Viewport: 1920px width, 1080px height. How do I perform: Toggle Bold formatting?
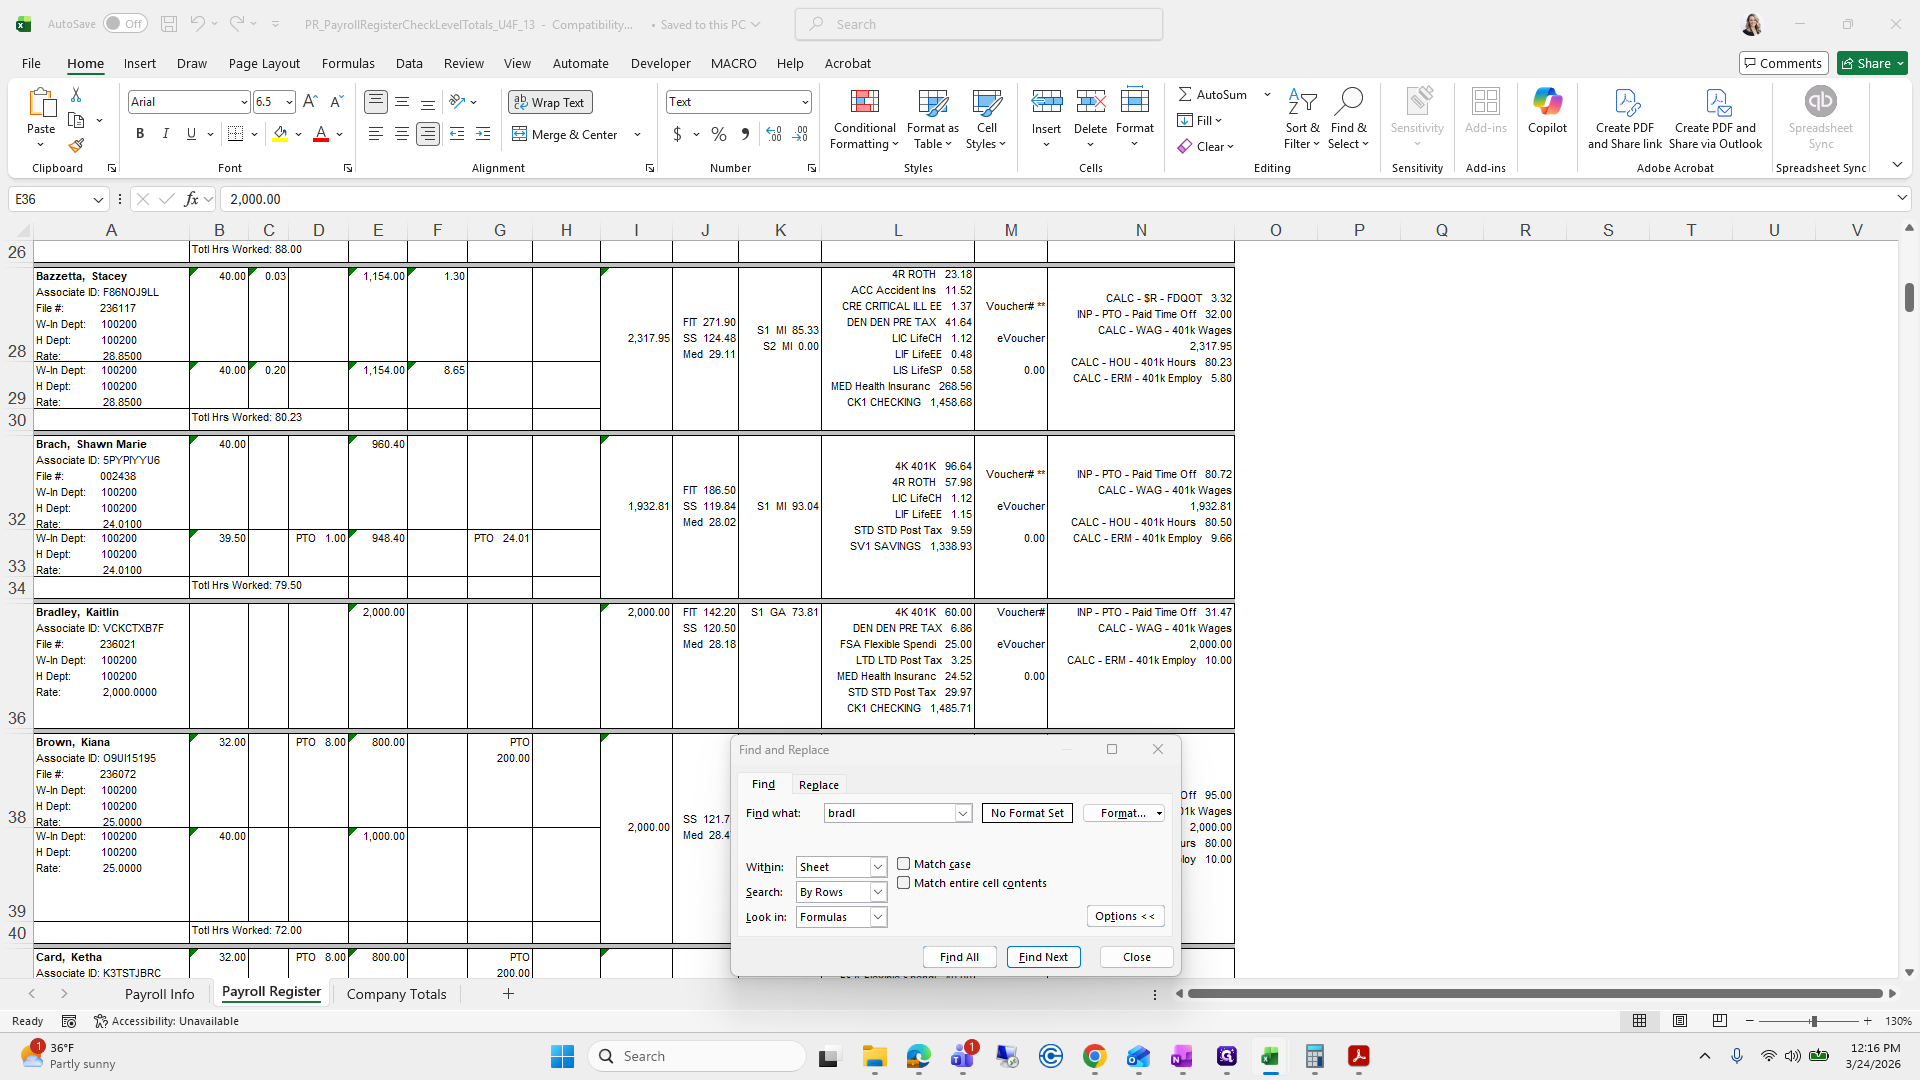tap(140, 134)
